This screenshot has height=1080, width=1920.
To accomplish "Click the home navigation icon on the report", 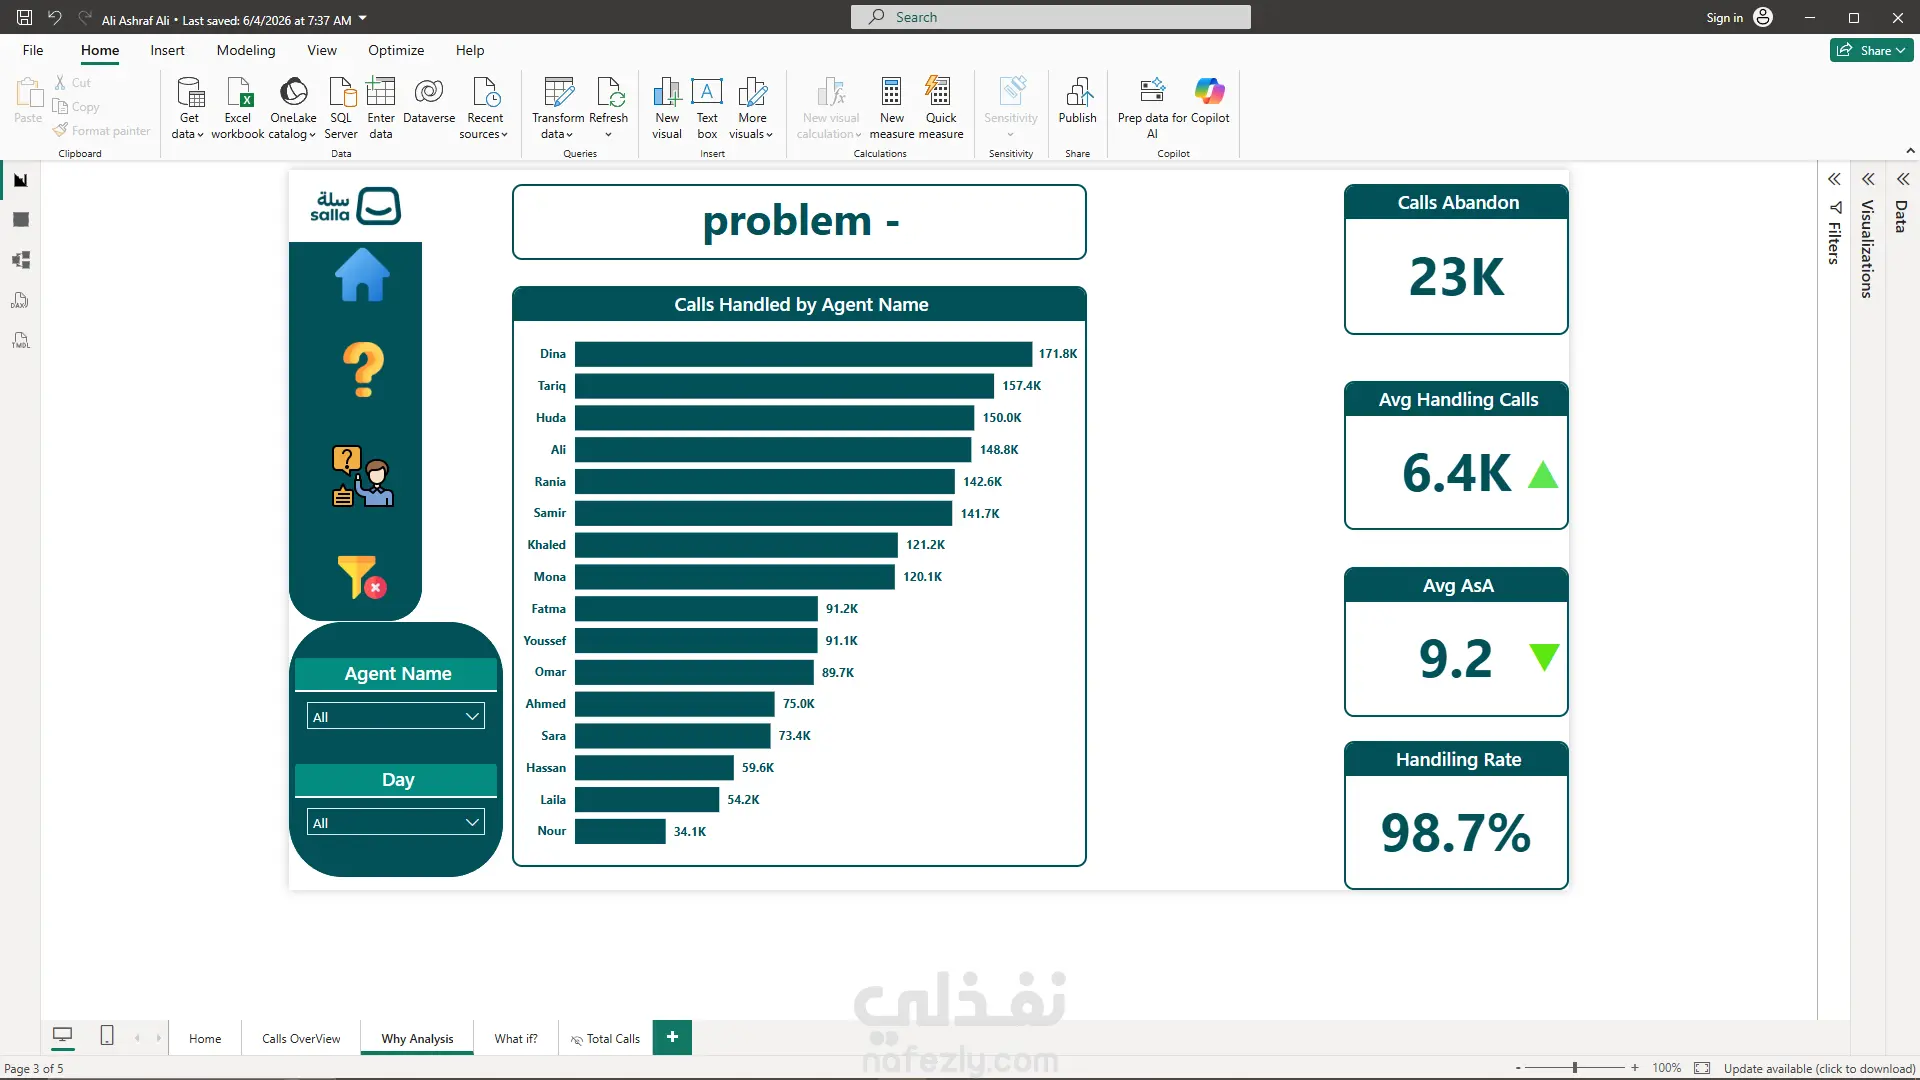I will pyautogui.click(x=362, y=275).
